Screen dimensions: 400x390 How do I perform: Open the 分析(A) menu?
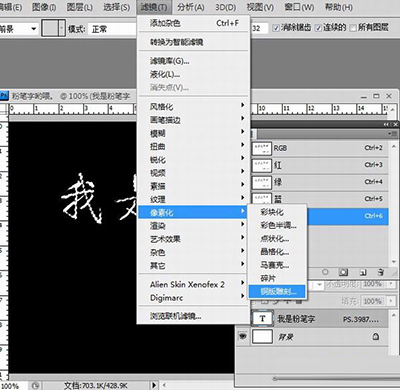click(x=191, y=7)
